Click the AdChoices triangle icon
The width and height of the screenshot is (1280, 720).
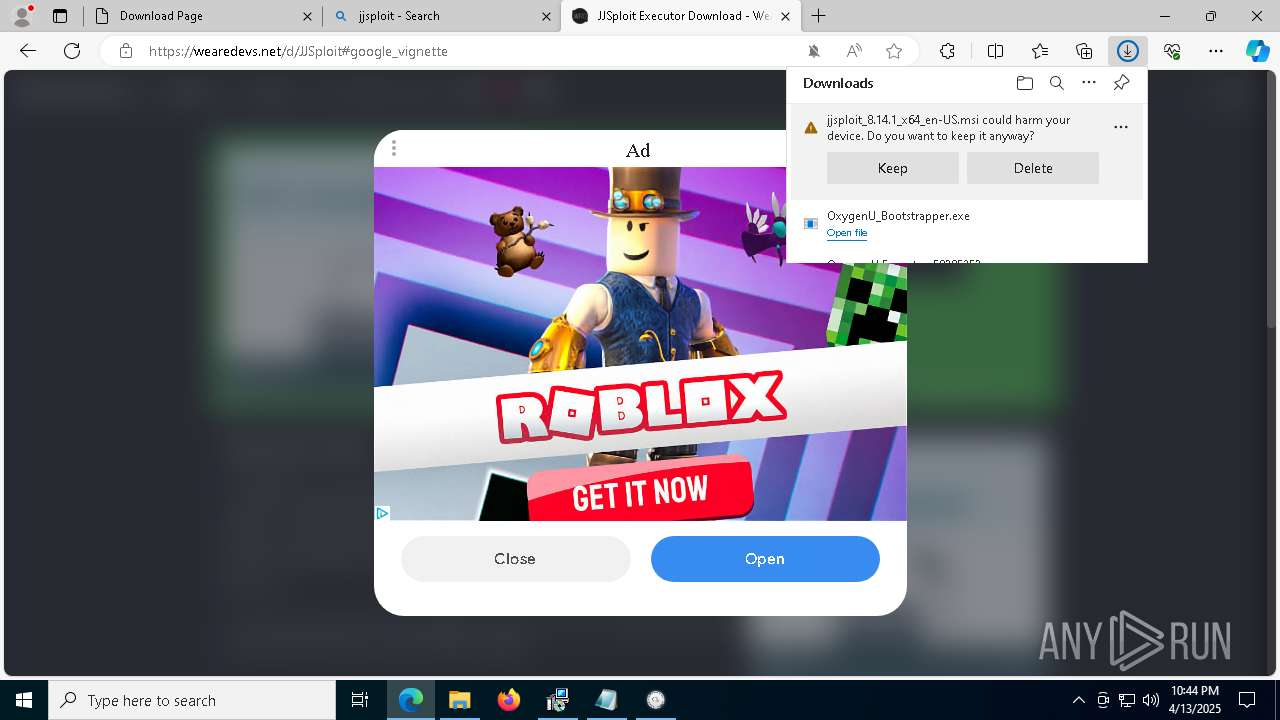382,513
